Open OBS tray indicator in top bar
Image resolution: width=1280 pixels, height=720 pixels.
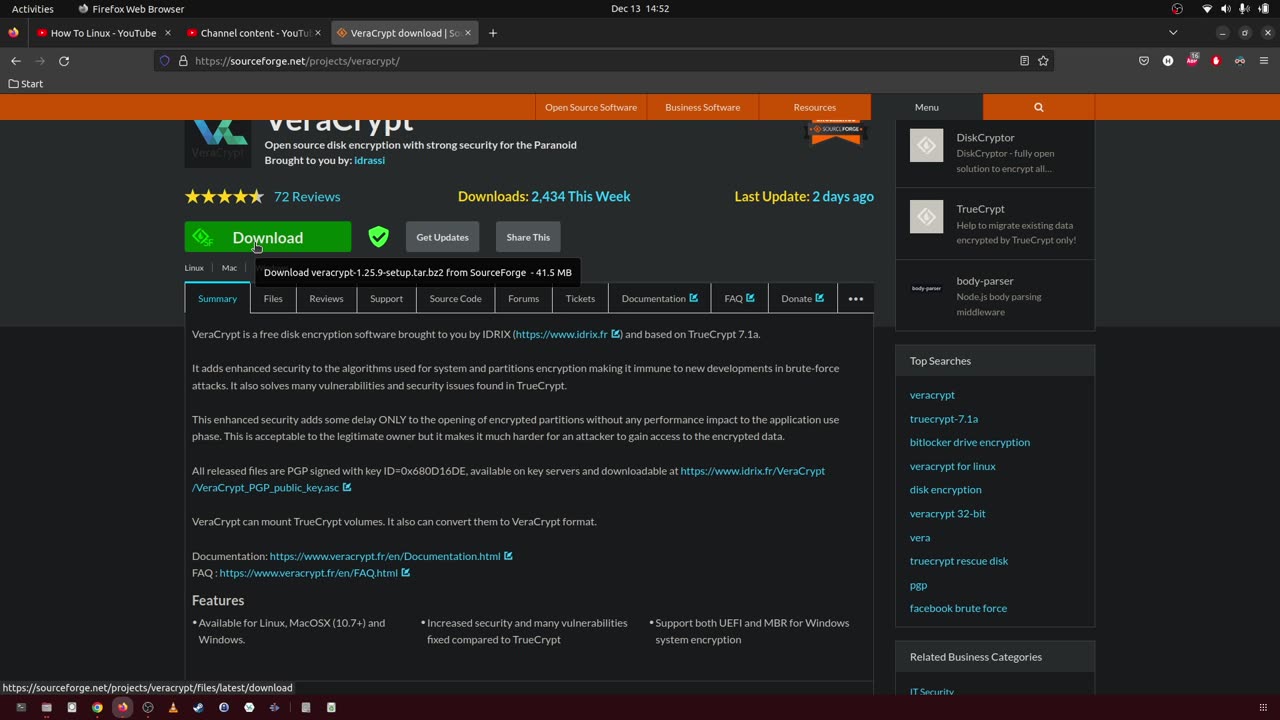1177,9
